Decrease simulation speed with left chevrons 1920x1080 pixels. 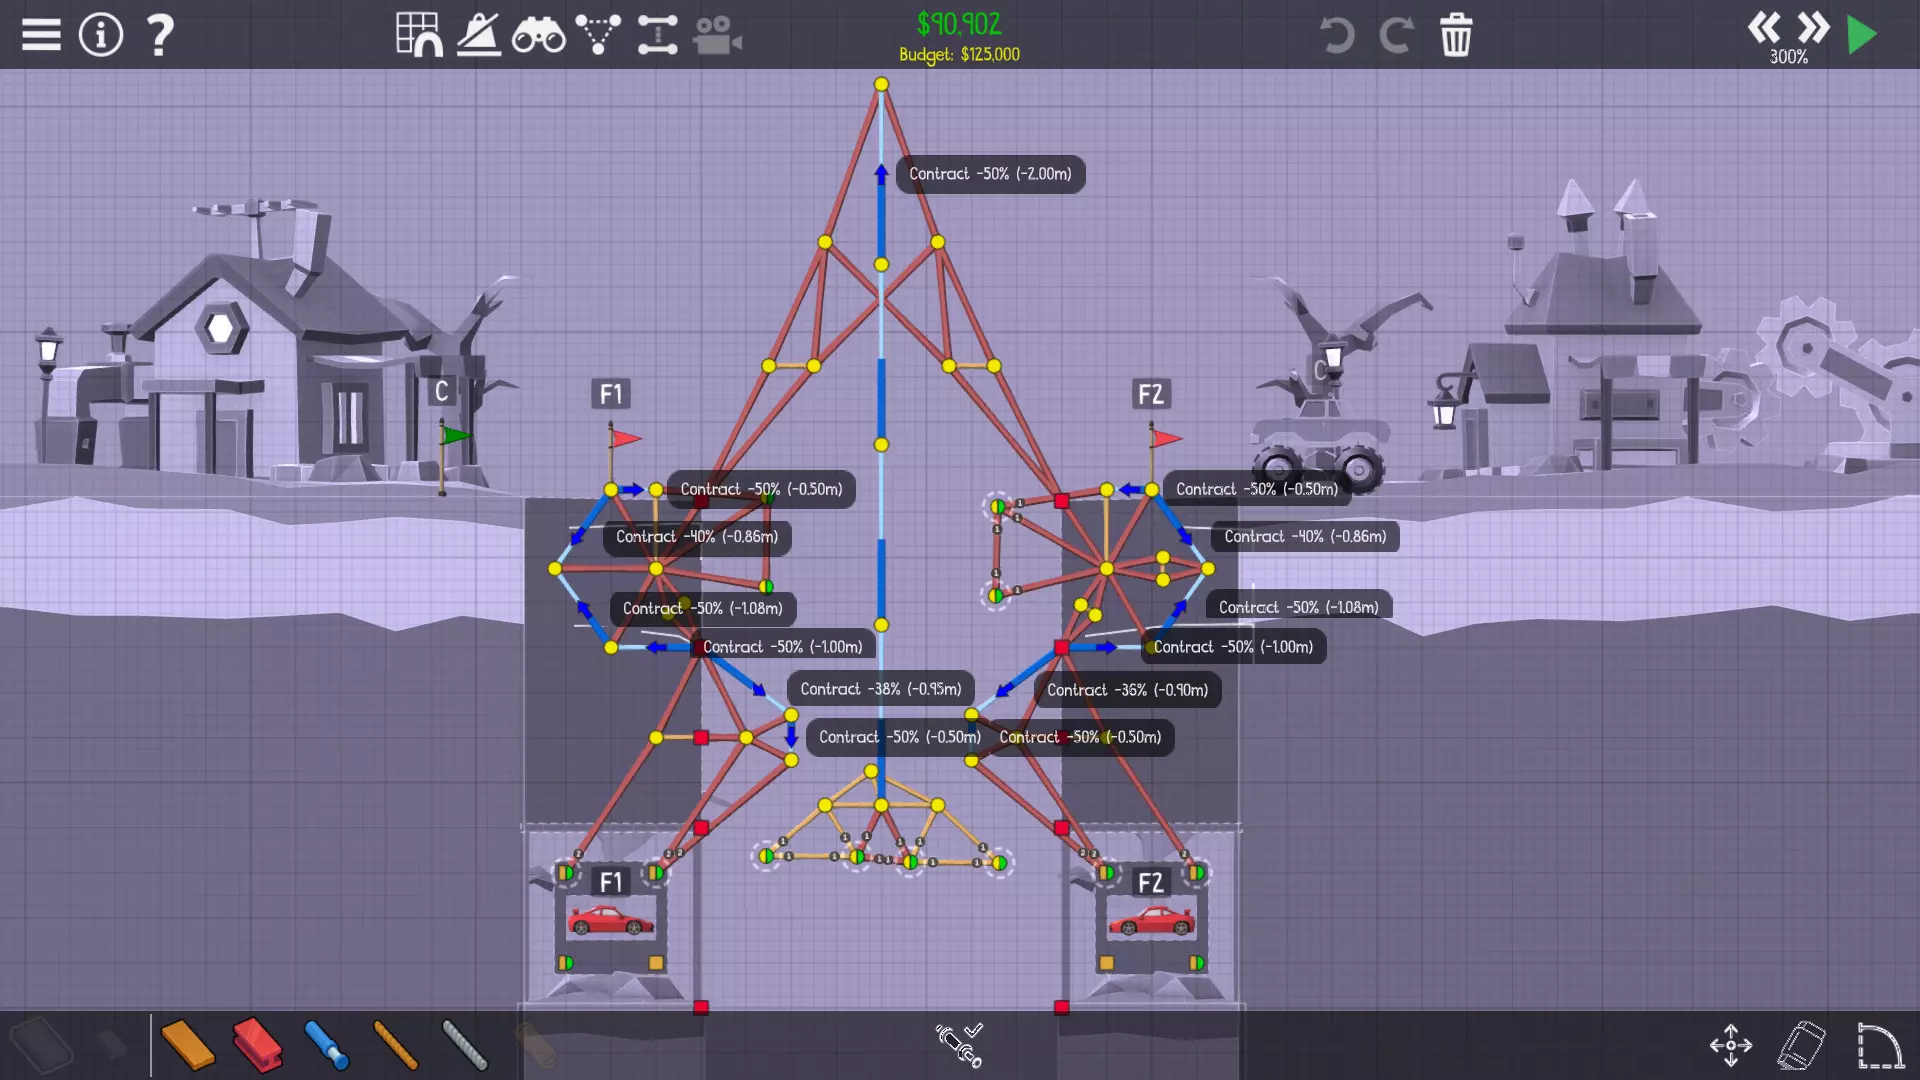[x=1764, y=27]
